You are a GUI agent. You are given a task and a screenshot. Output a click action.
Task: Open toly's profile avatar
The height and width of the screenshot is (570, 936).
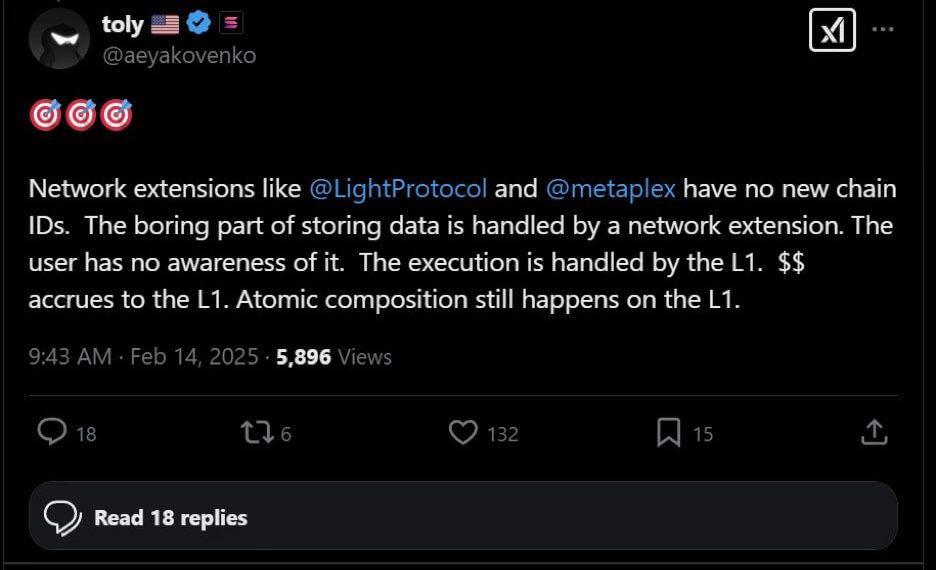coord(60,38)
